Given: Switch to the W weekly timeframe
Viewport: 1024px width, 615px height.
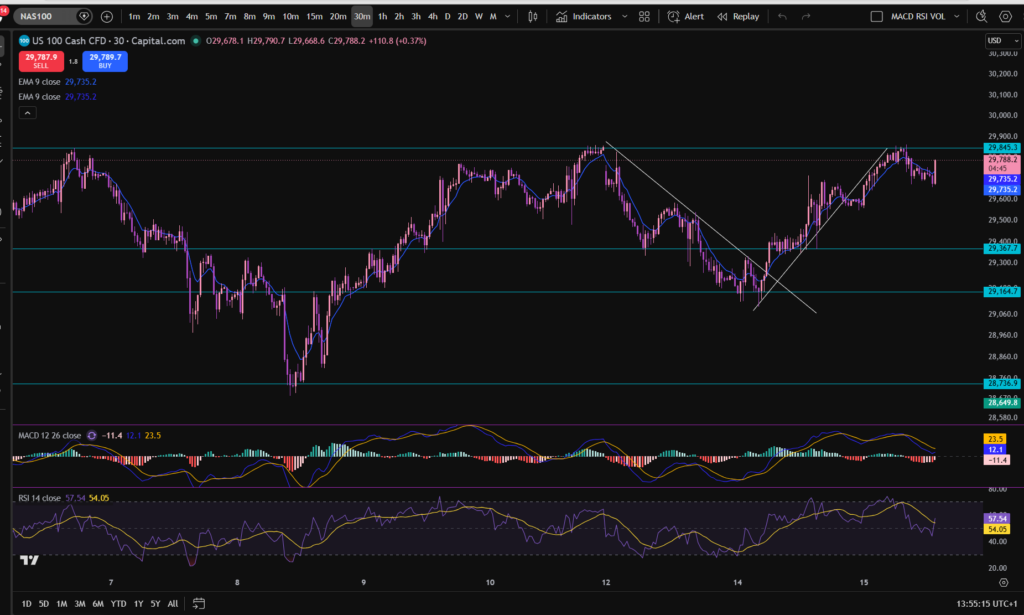Looking at the screenshot, I should (479, 16).
